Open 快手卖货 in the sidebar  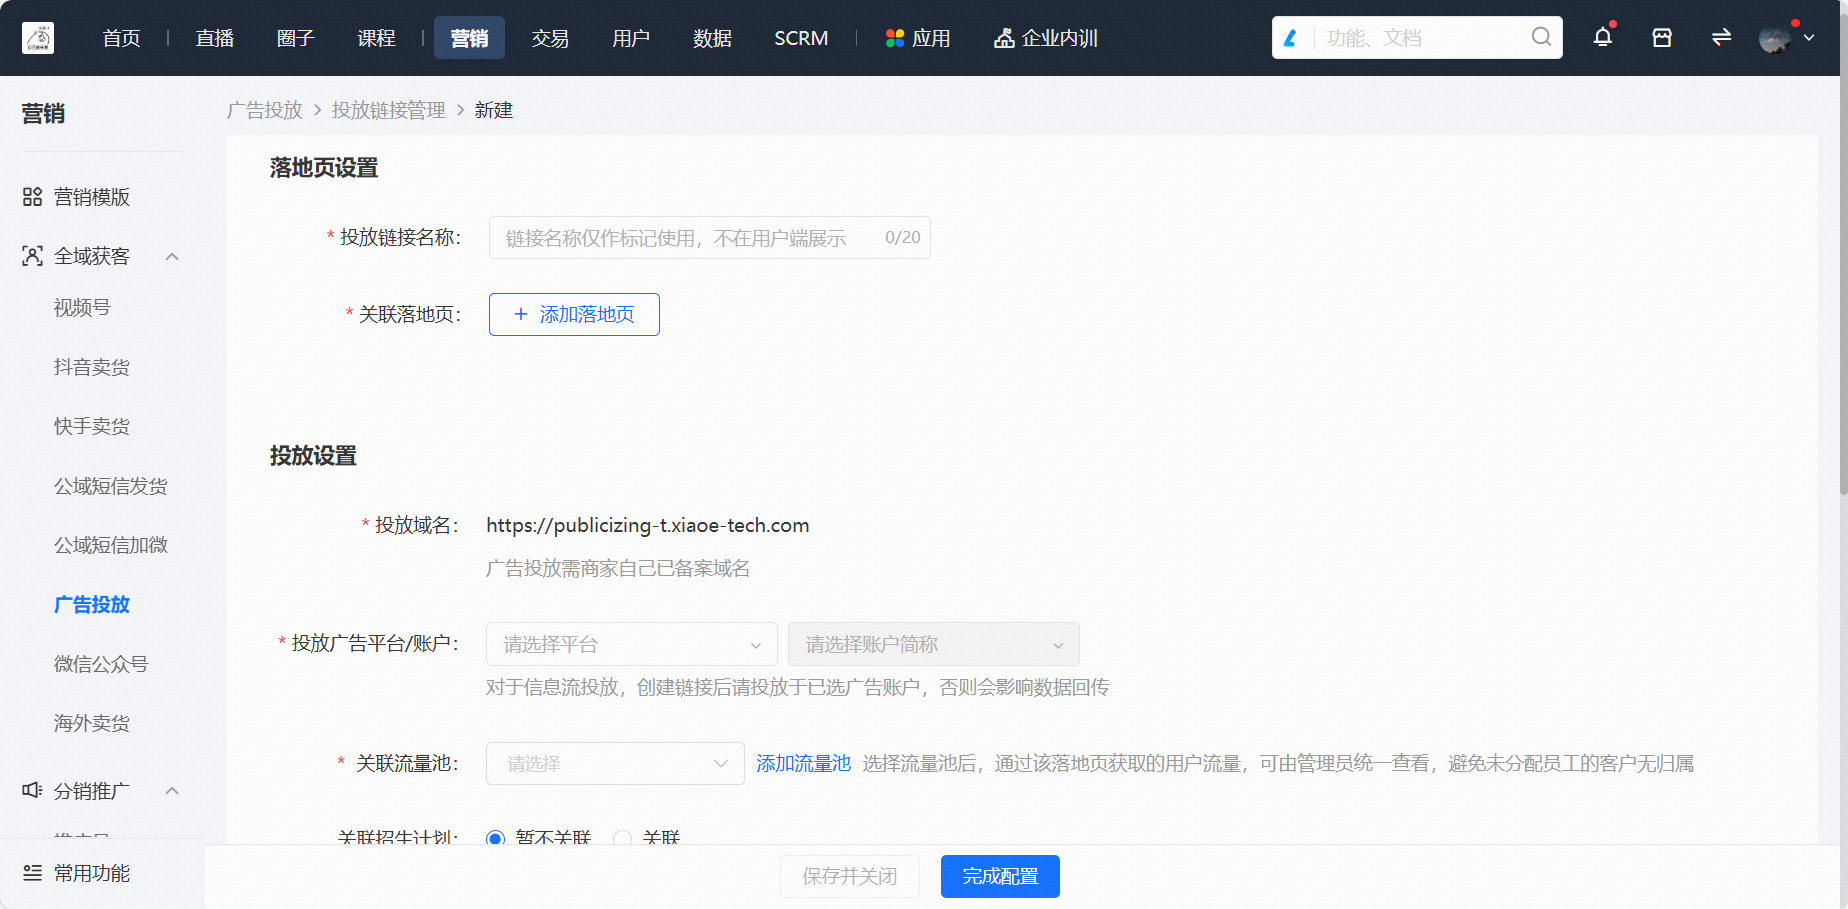[92, 426]
